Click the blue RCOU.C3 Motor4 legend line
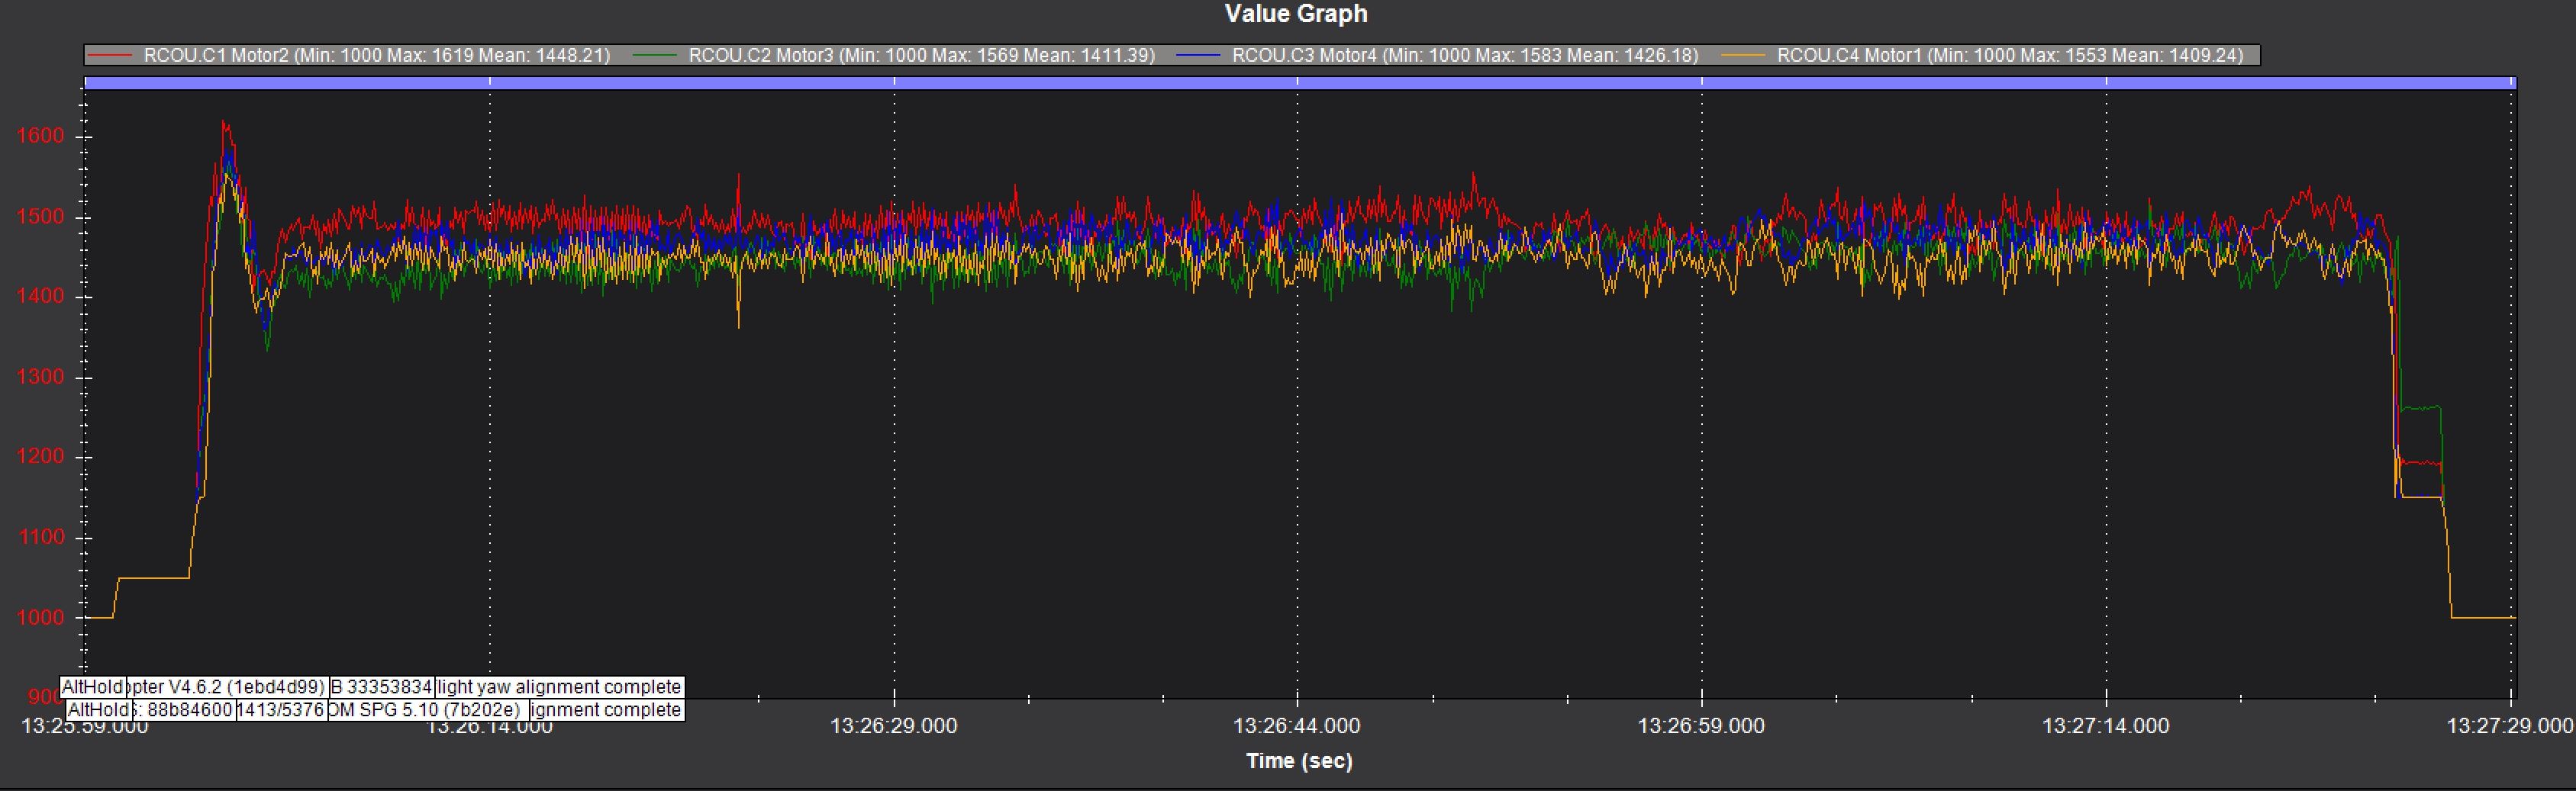 click(1199, 56)
